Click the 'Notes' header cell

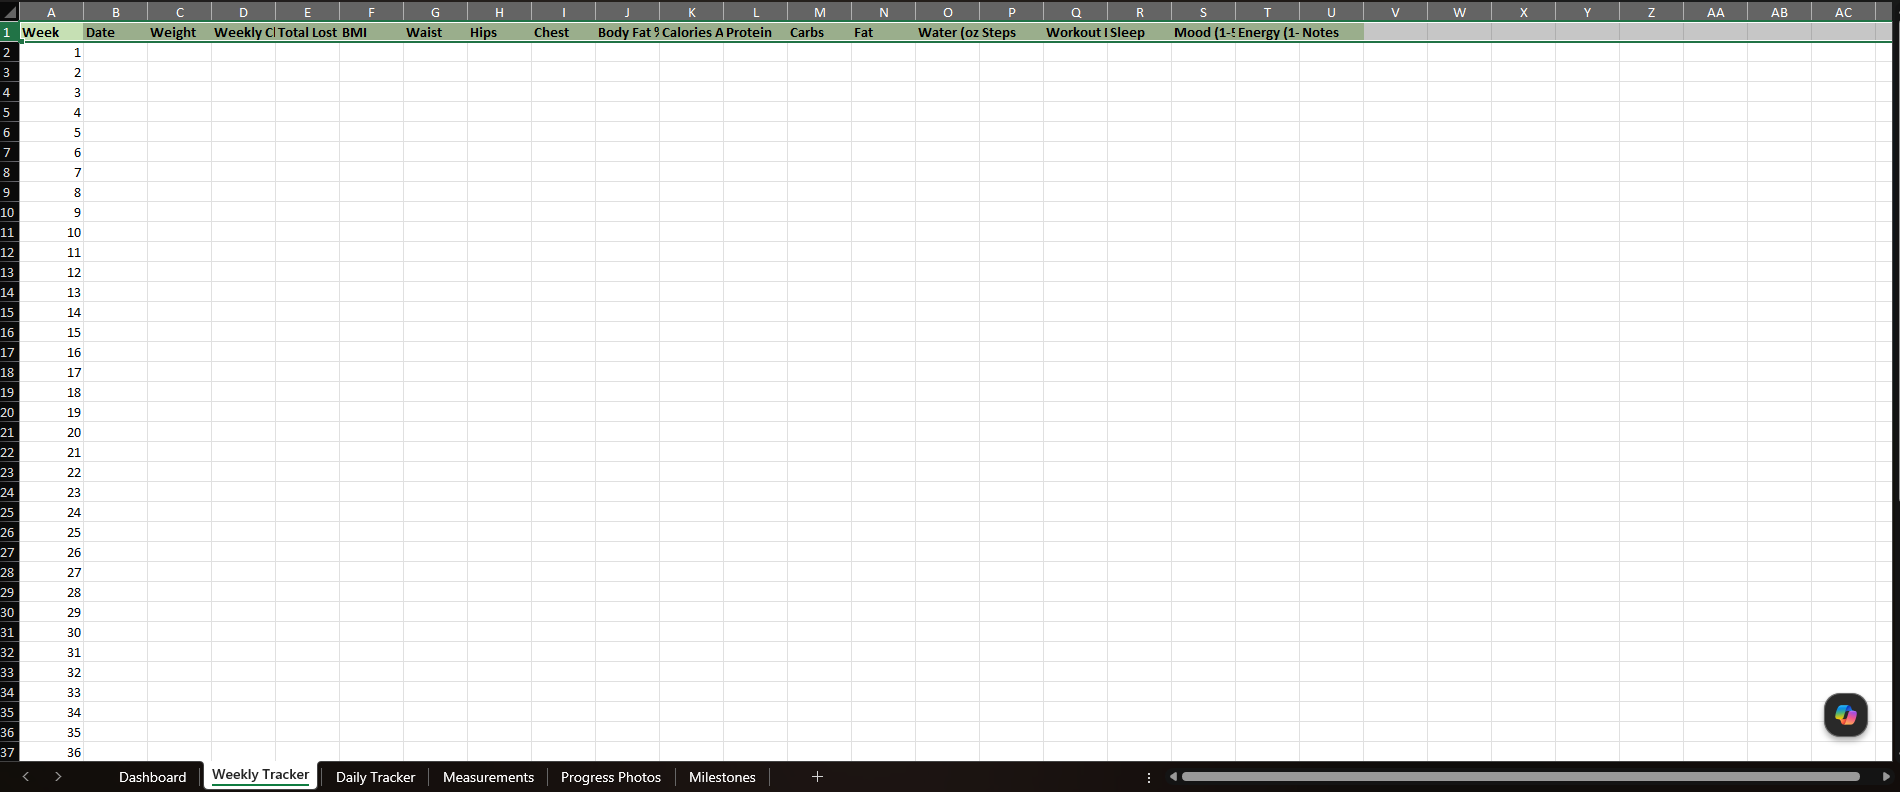(1331, 32)
